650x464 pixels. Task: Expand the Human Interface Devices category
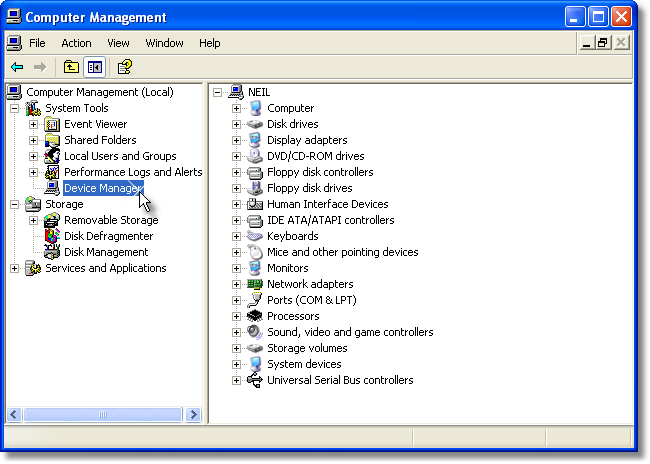click(236, 204)
